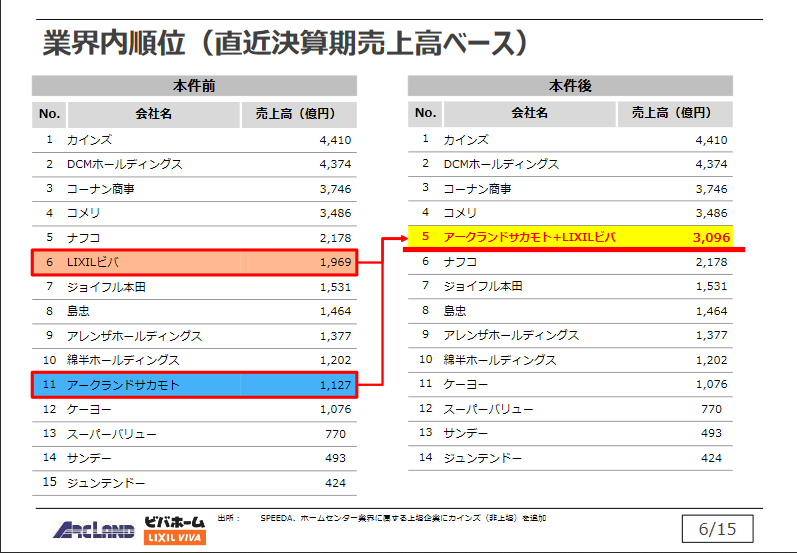Click 売上高(億円) column header in 本件後 table
Viewport: 797px width, 553px height.
click(x=674, y=114)
